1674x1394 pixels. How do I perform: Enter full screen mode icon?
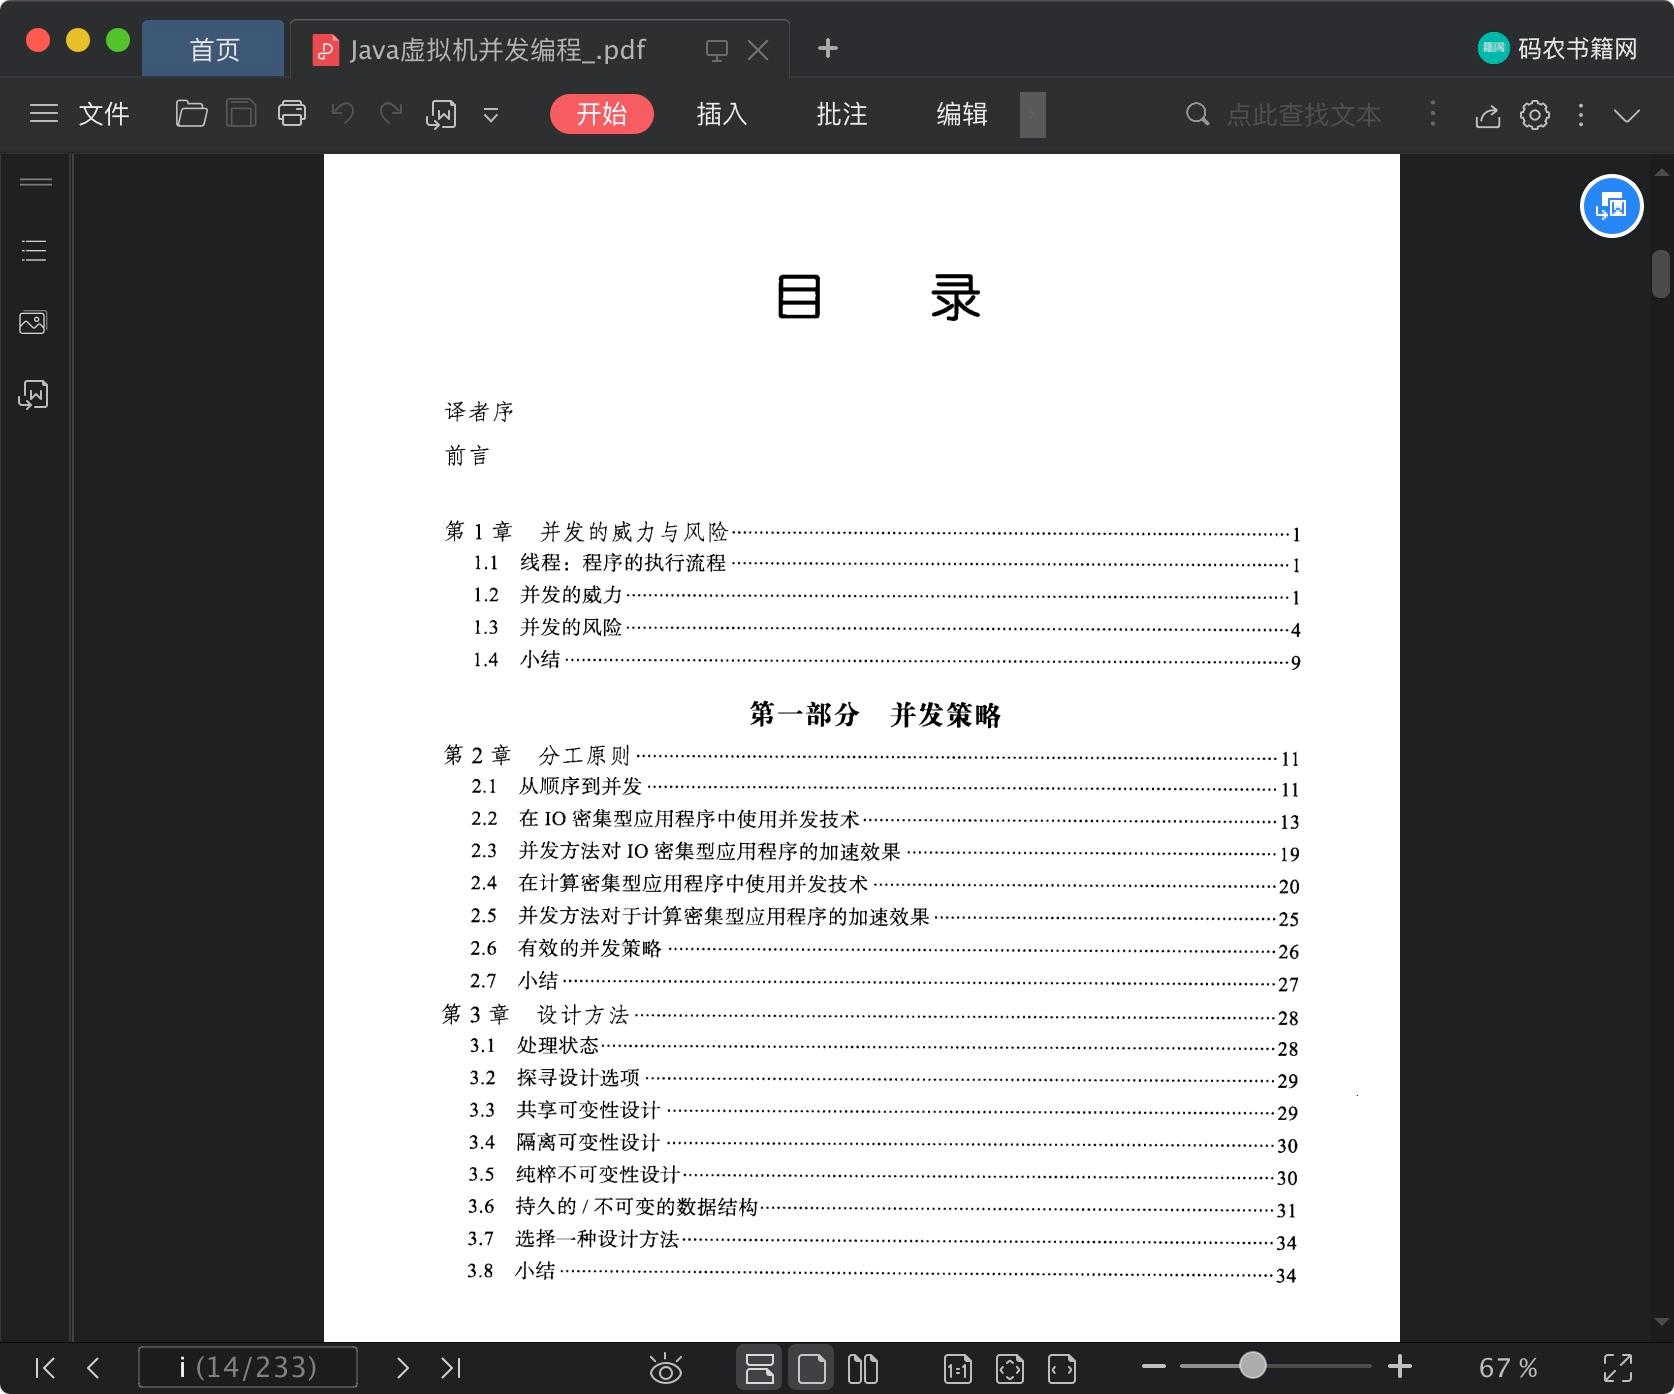point(1618,1368)
